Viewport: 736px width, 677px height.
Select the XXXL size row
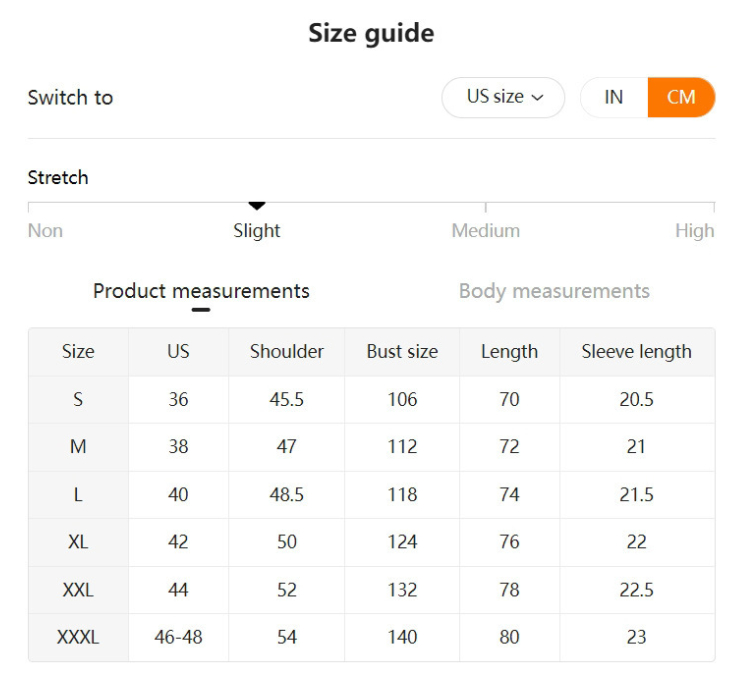point(78,637)
